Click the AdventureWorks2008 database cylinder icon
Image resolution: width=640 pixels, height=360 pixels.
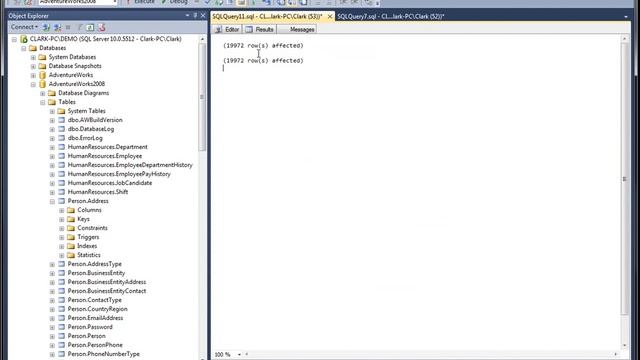point(42,84)
